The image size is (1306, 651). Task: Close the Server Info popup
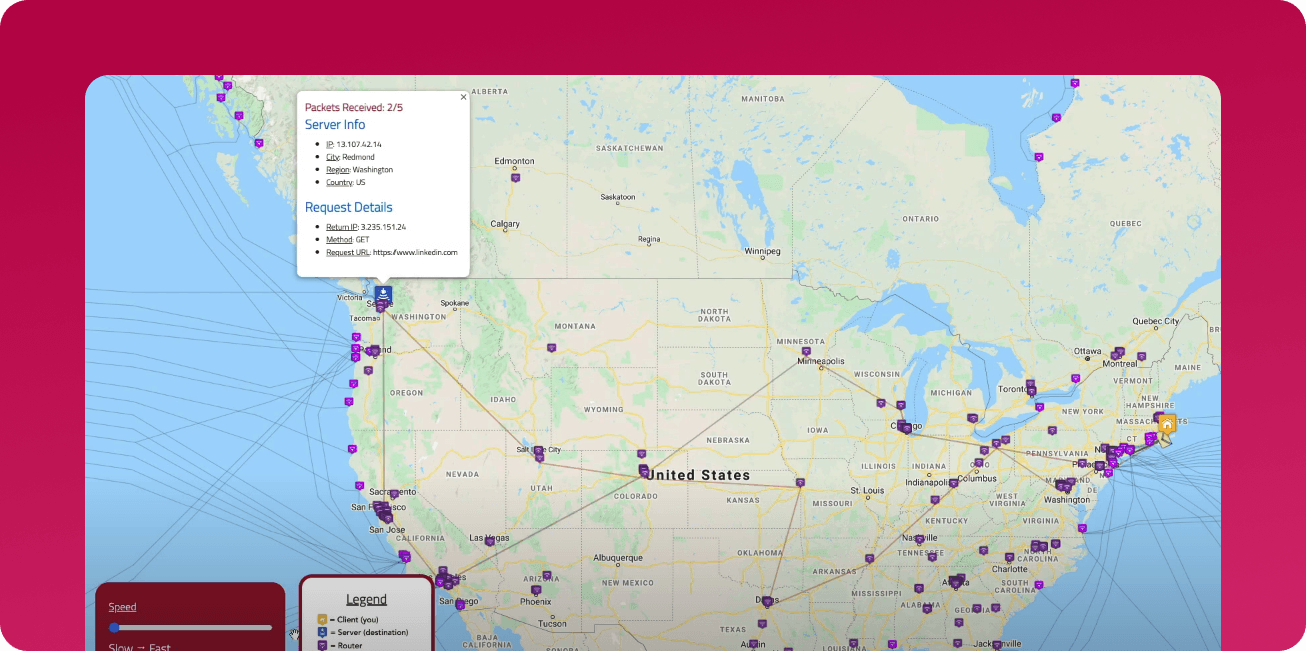click(x=463, y=97)
